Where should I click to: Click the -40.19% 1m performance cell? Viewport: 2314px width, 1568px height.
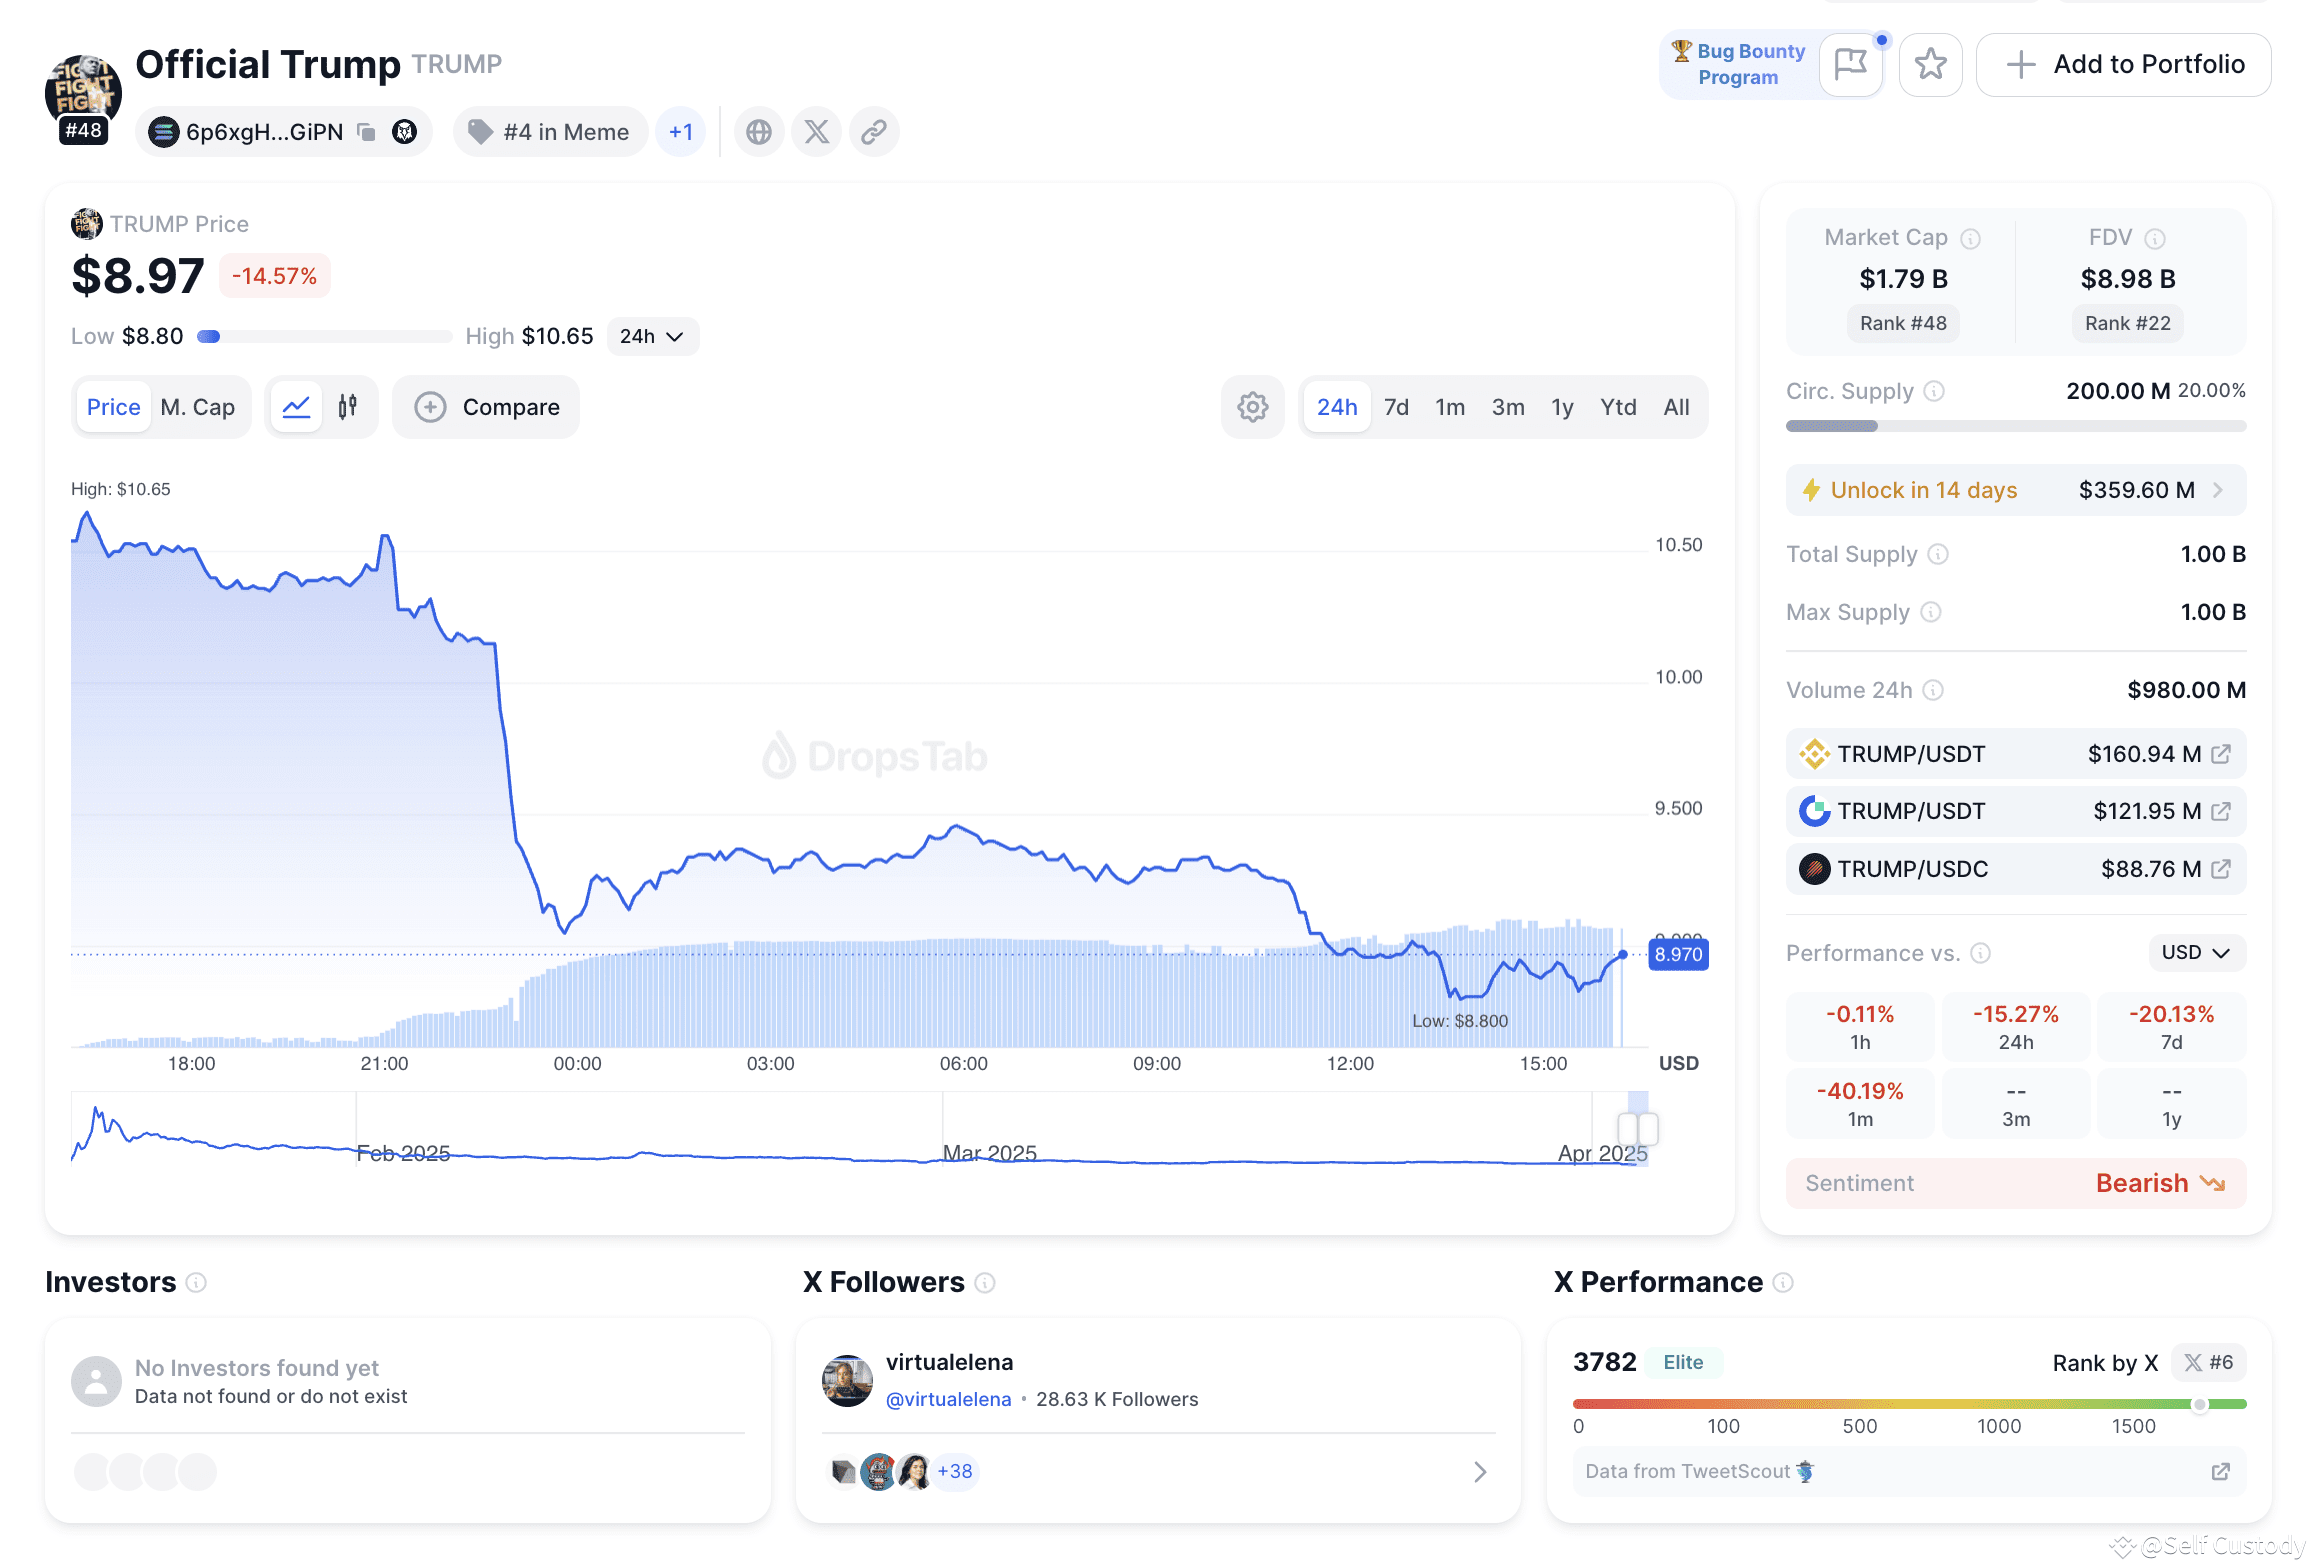1860,1103
